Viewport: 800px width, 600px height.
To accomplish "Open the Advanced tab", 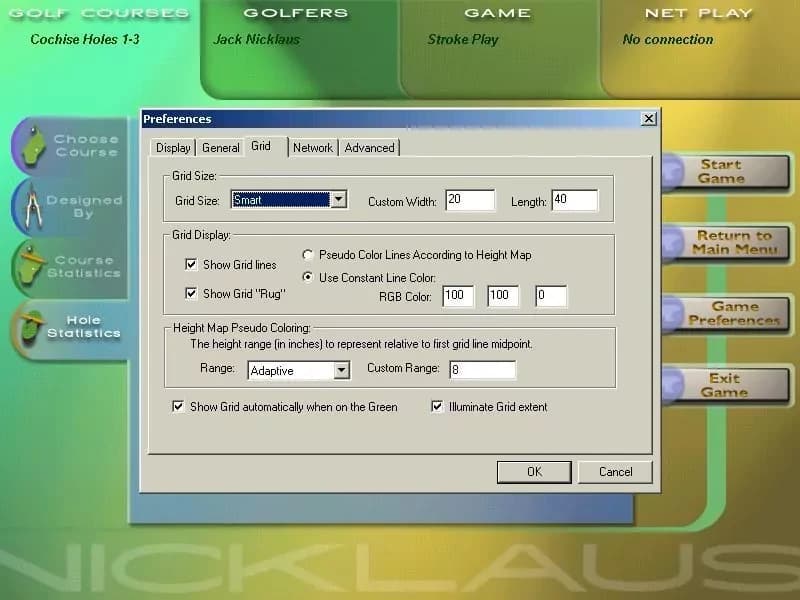I will [369, 147].
